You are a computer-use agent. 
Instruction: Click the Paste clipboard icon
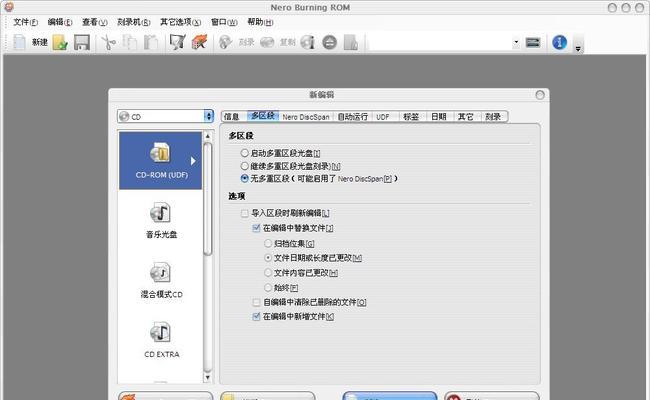pos(151,42)
